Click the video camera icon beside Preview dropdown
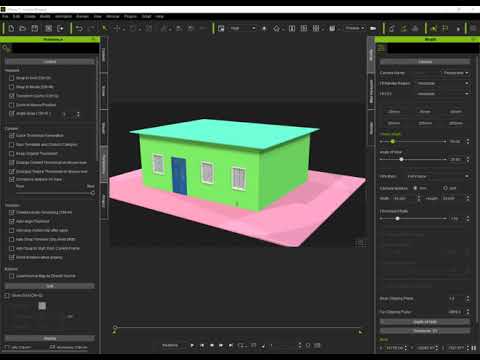This screenshot has height=360, width=480. (373, 29)
